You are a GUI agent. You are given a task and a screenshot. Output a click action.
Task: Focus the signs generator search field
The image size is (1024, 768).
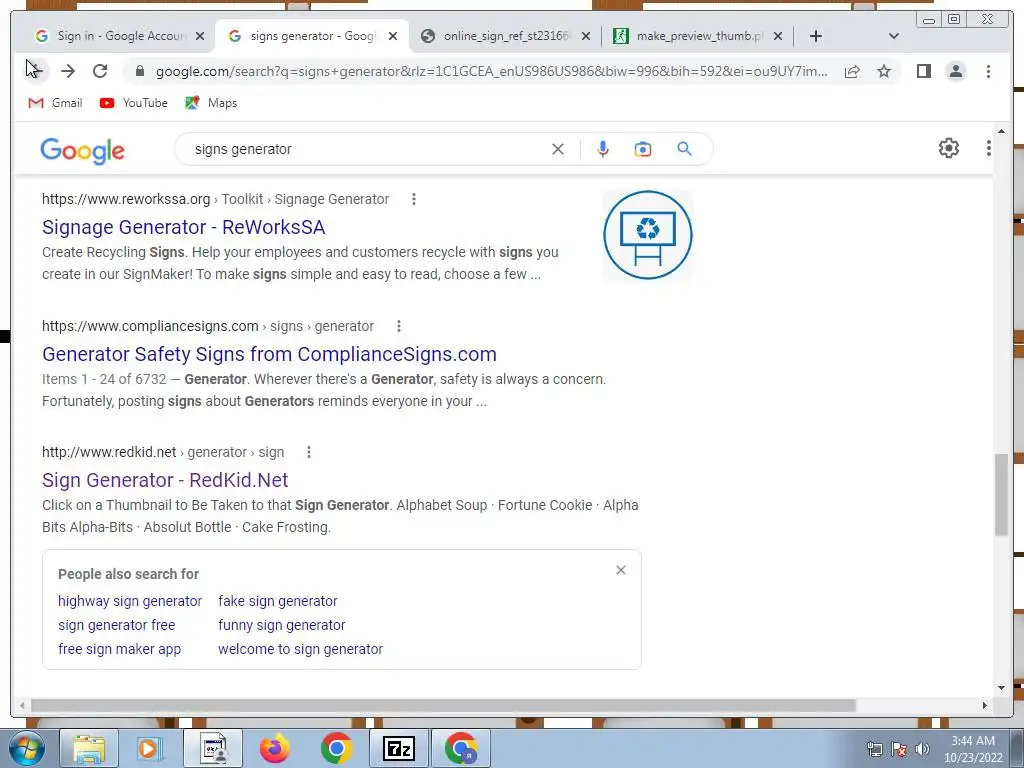[366, 149]
